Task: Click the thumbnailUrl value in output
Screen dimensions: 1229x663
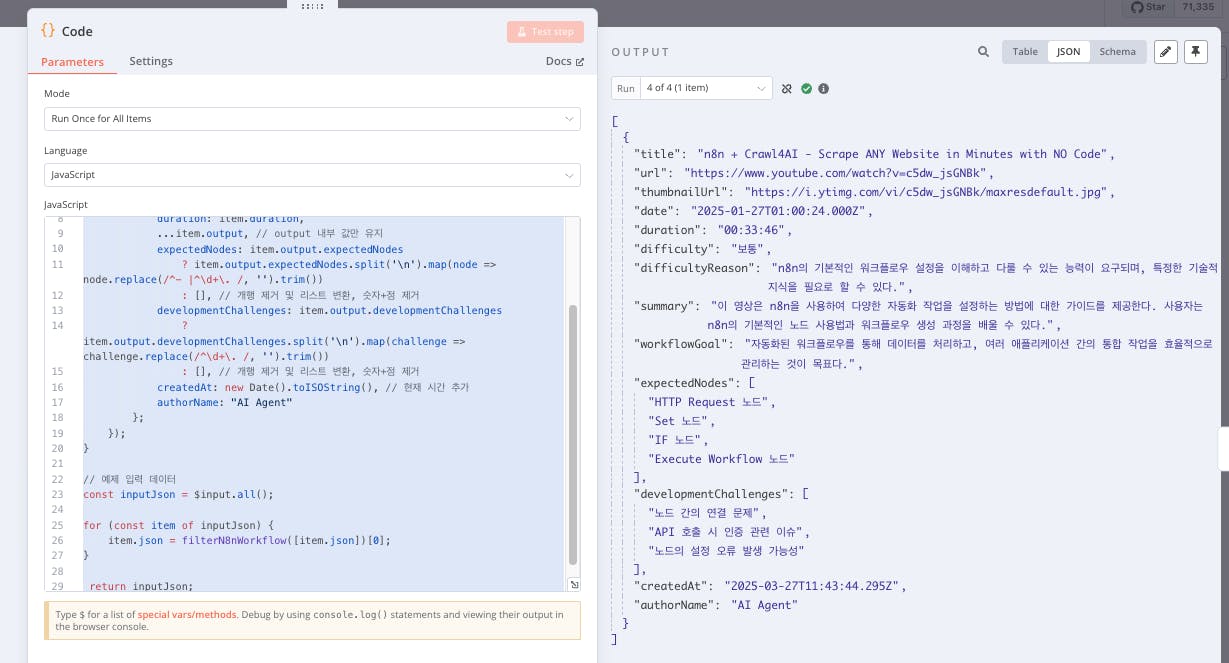Action: [x=927, y=192]
